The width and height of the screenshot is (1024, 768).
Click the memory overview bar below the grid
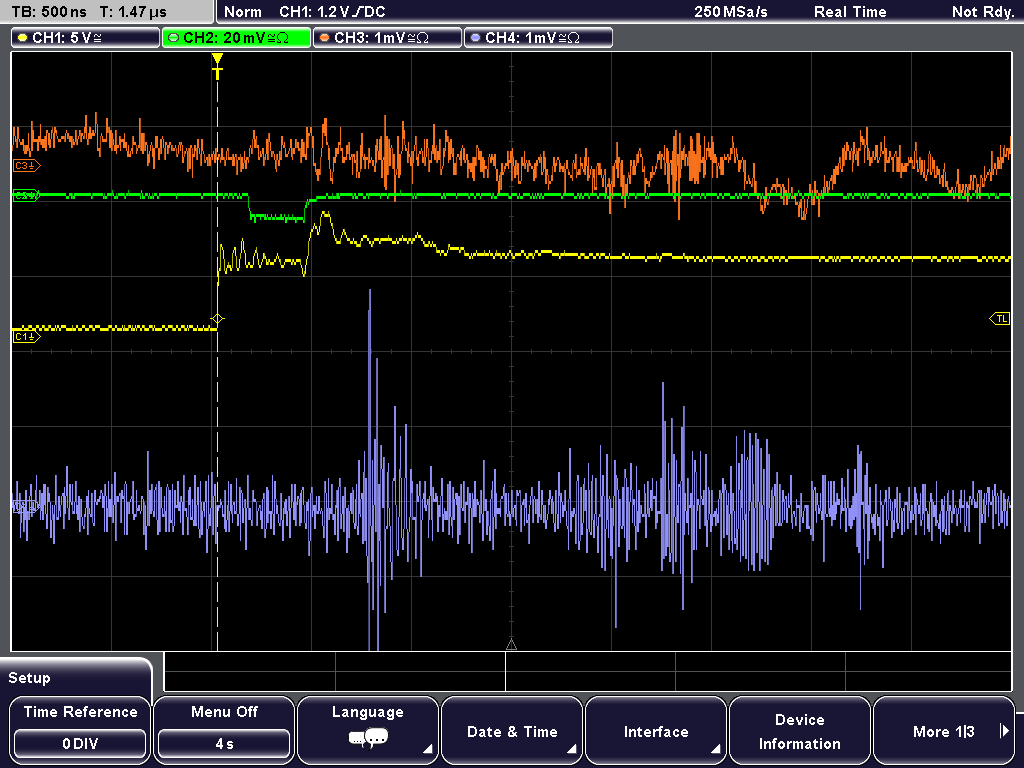tap(588, 672)
